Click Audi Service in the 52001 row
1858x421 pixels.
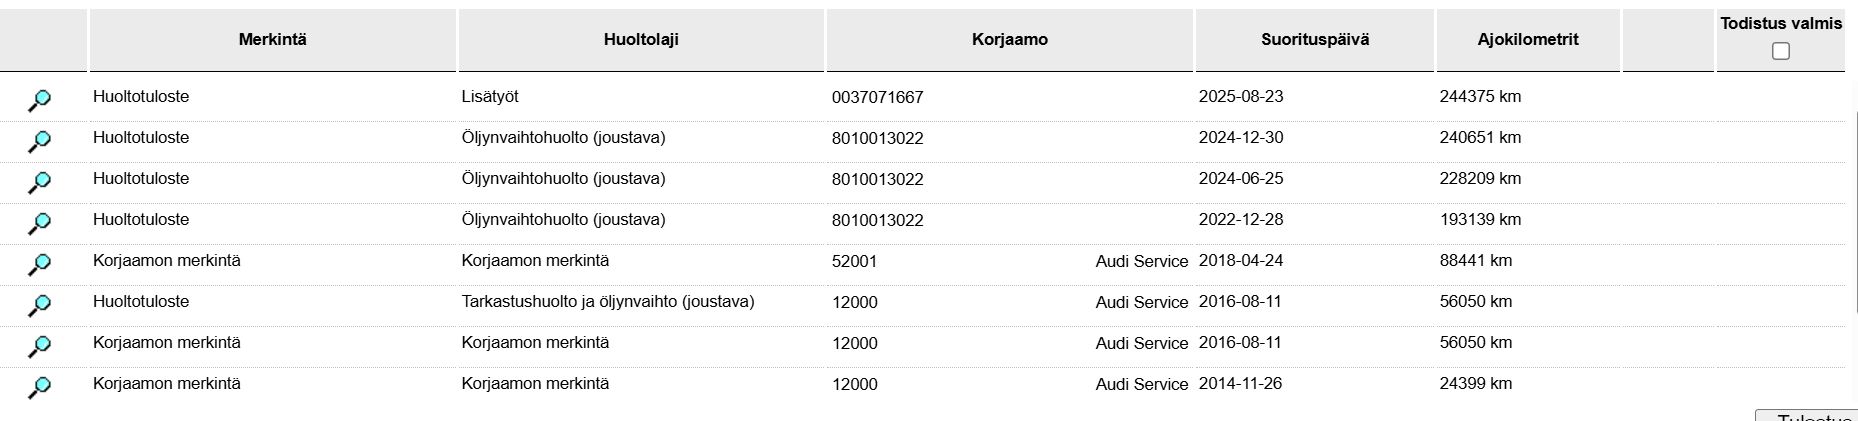(1142, 262)
